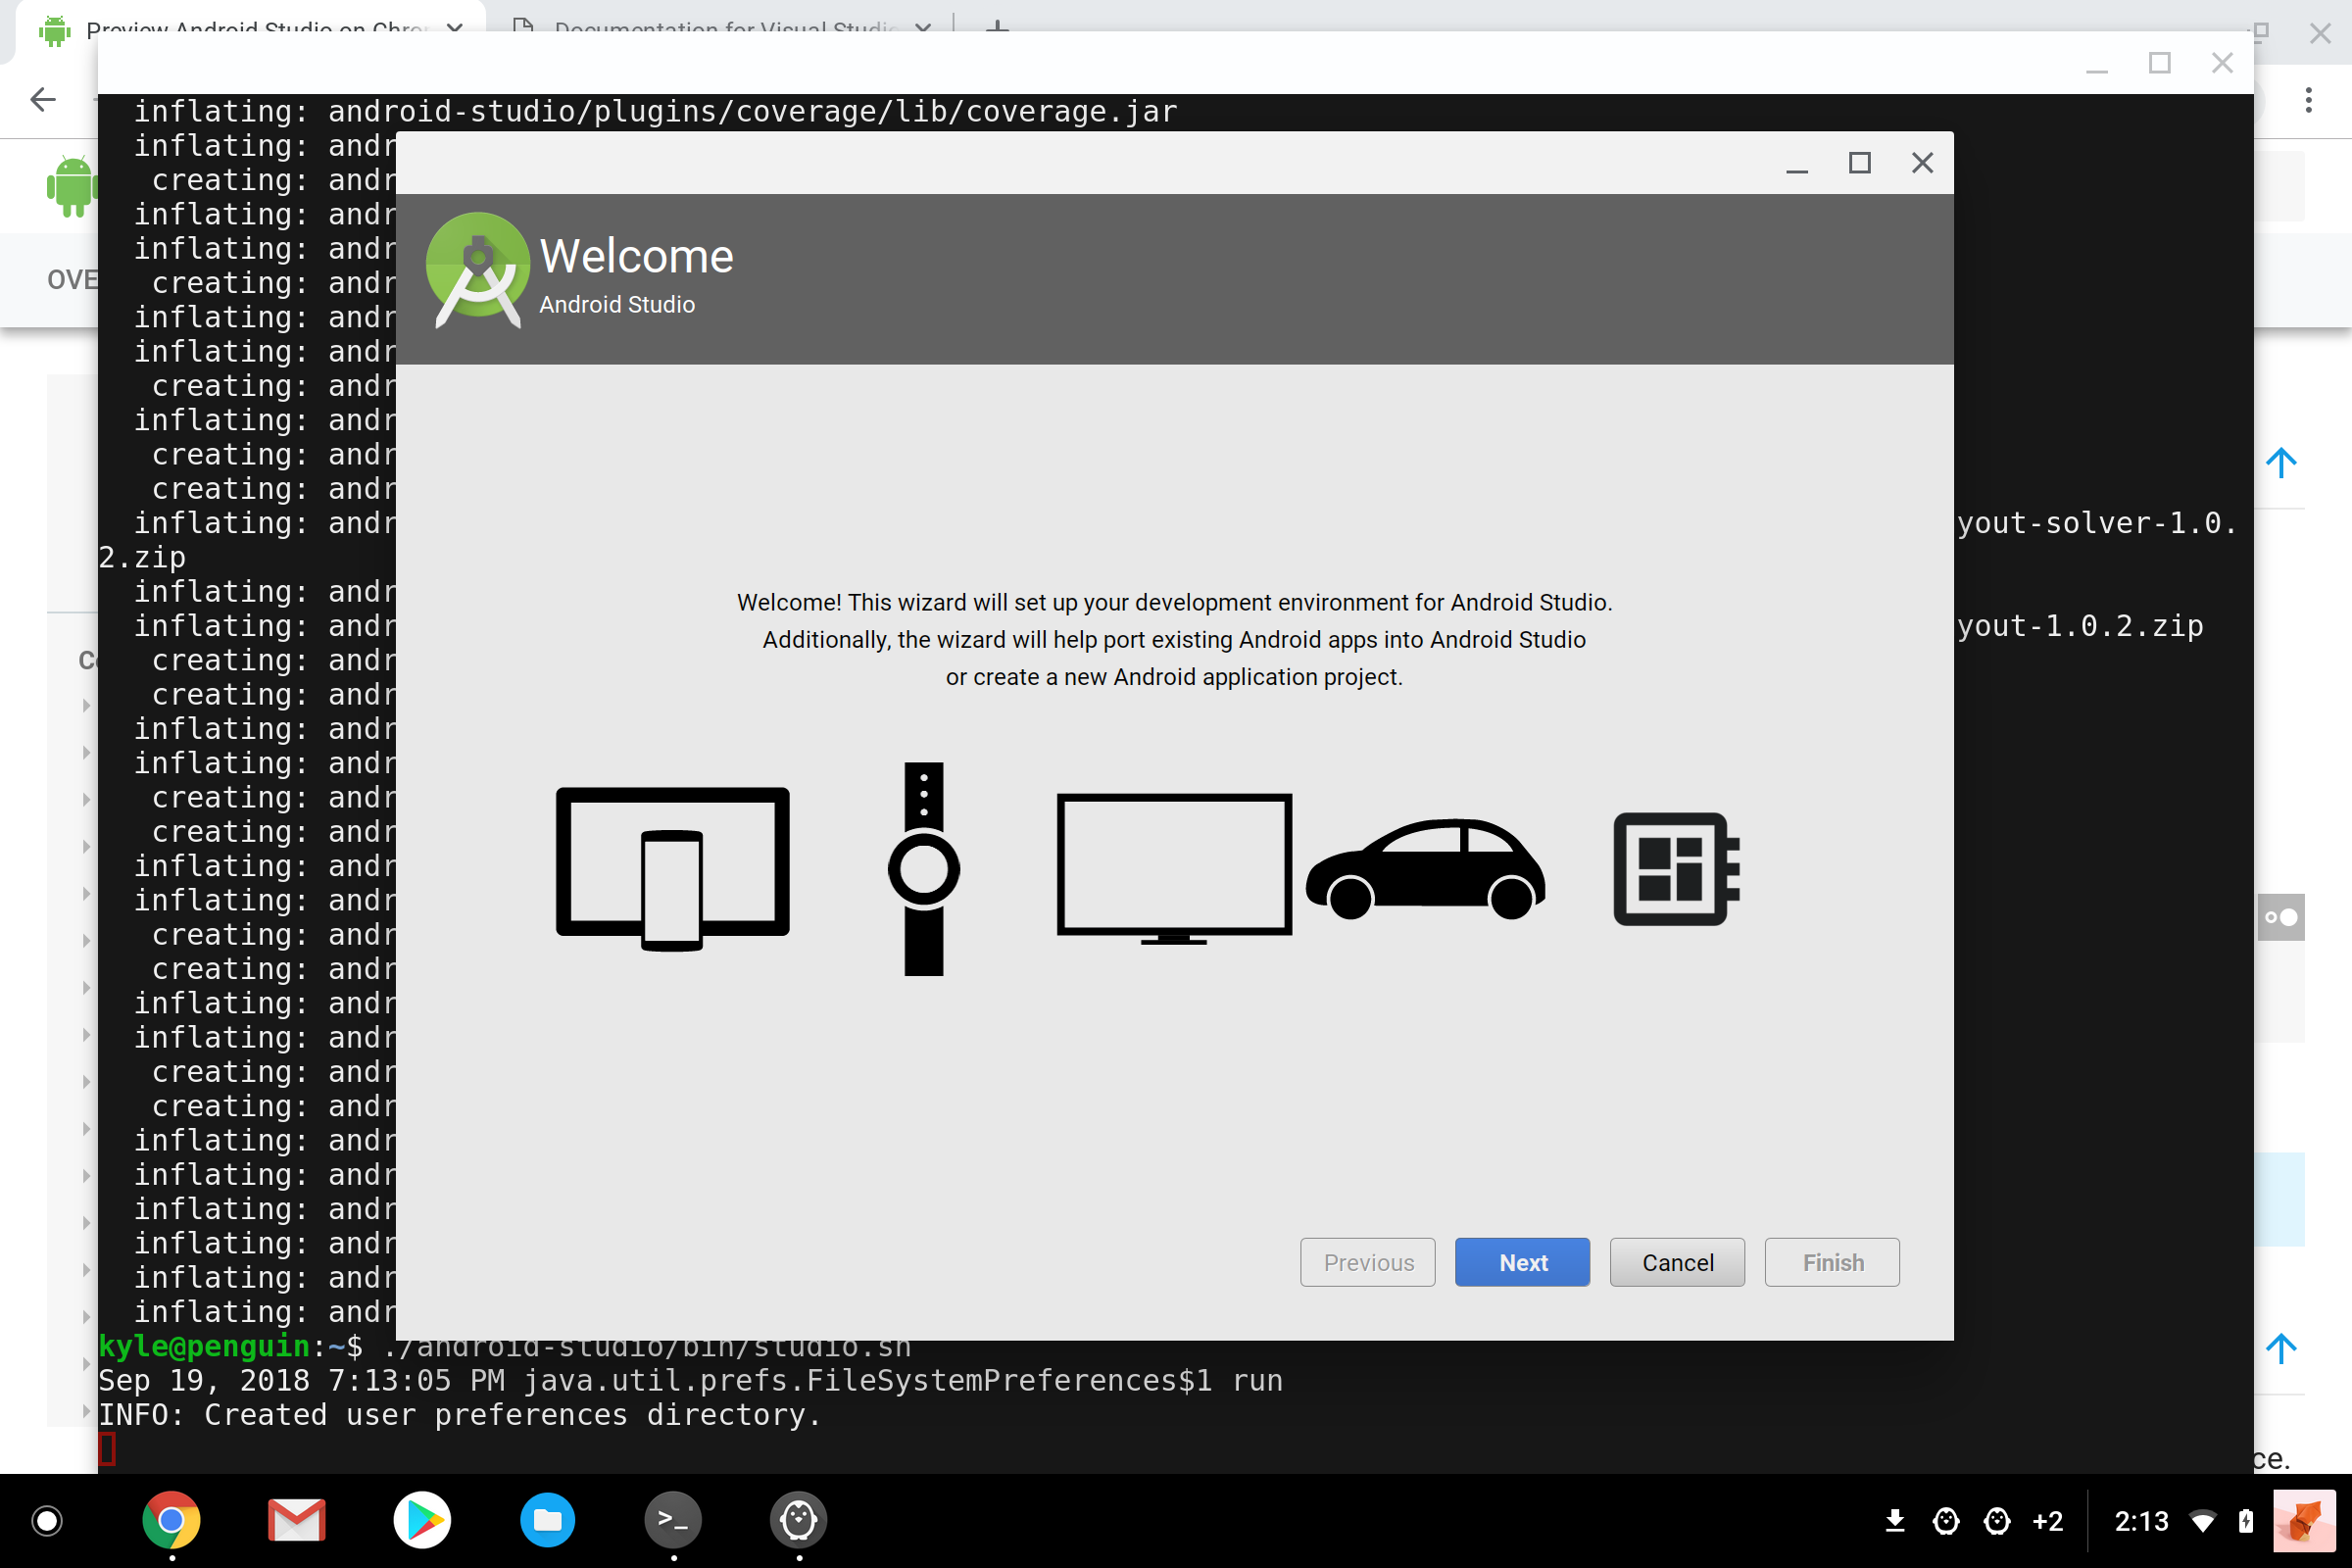Open the Play Store from the shelf

click(x=422, y=1520)
